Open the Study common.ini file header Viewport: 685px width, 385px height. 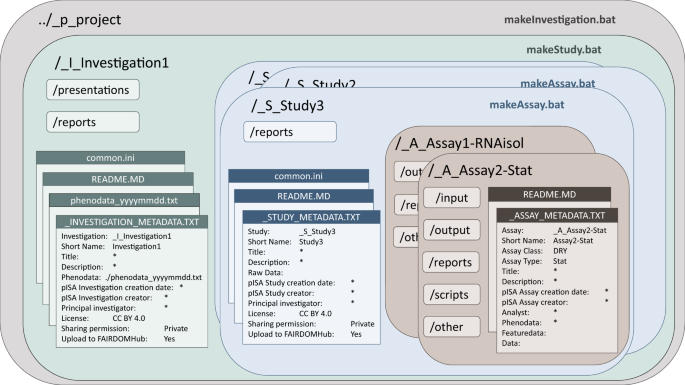[x=298, y=176]
